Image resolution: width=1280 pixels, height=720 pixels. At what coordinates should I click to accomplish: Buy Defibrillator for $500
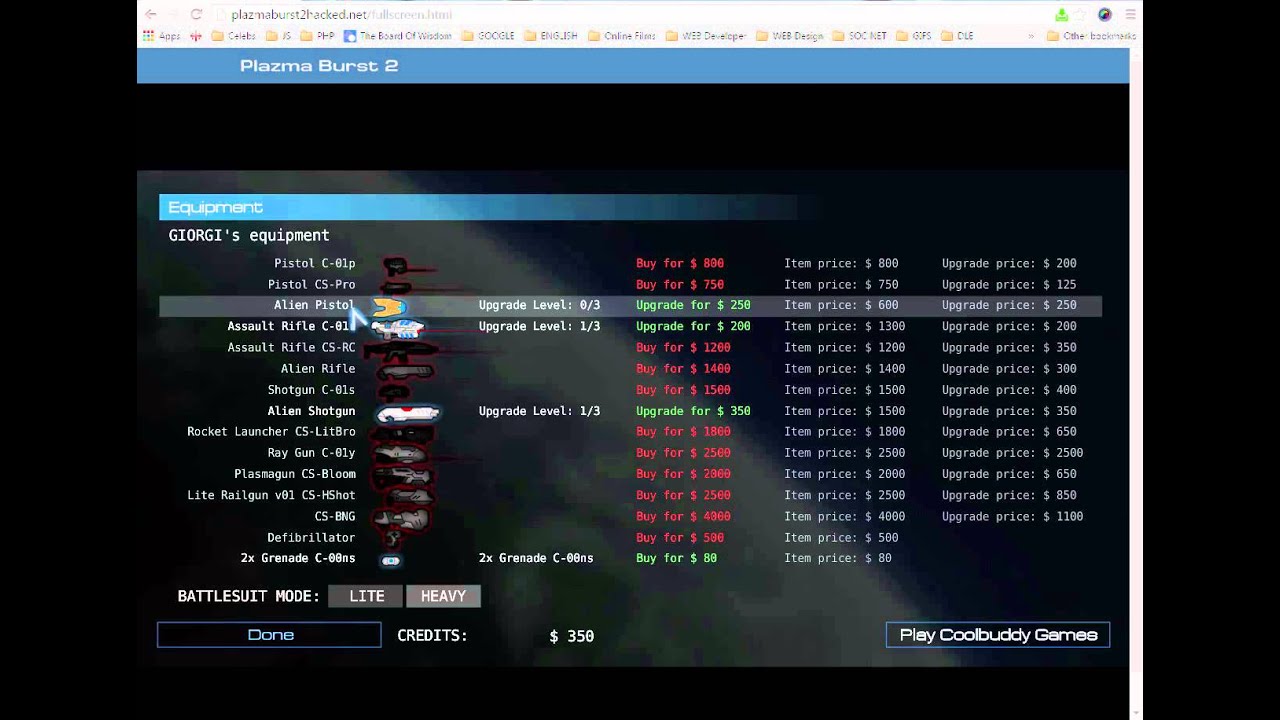(680, 538)
